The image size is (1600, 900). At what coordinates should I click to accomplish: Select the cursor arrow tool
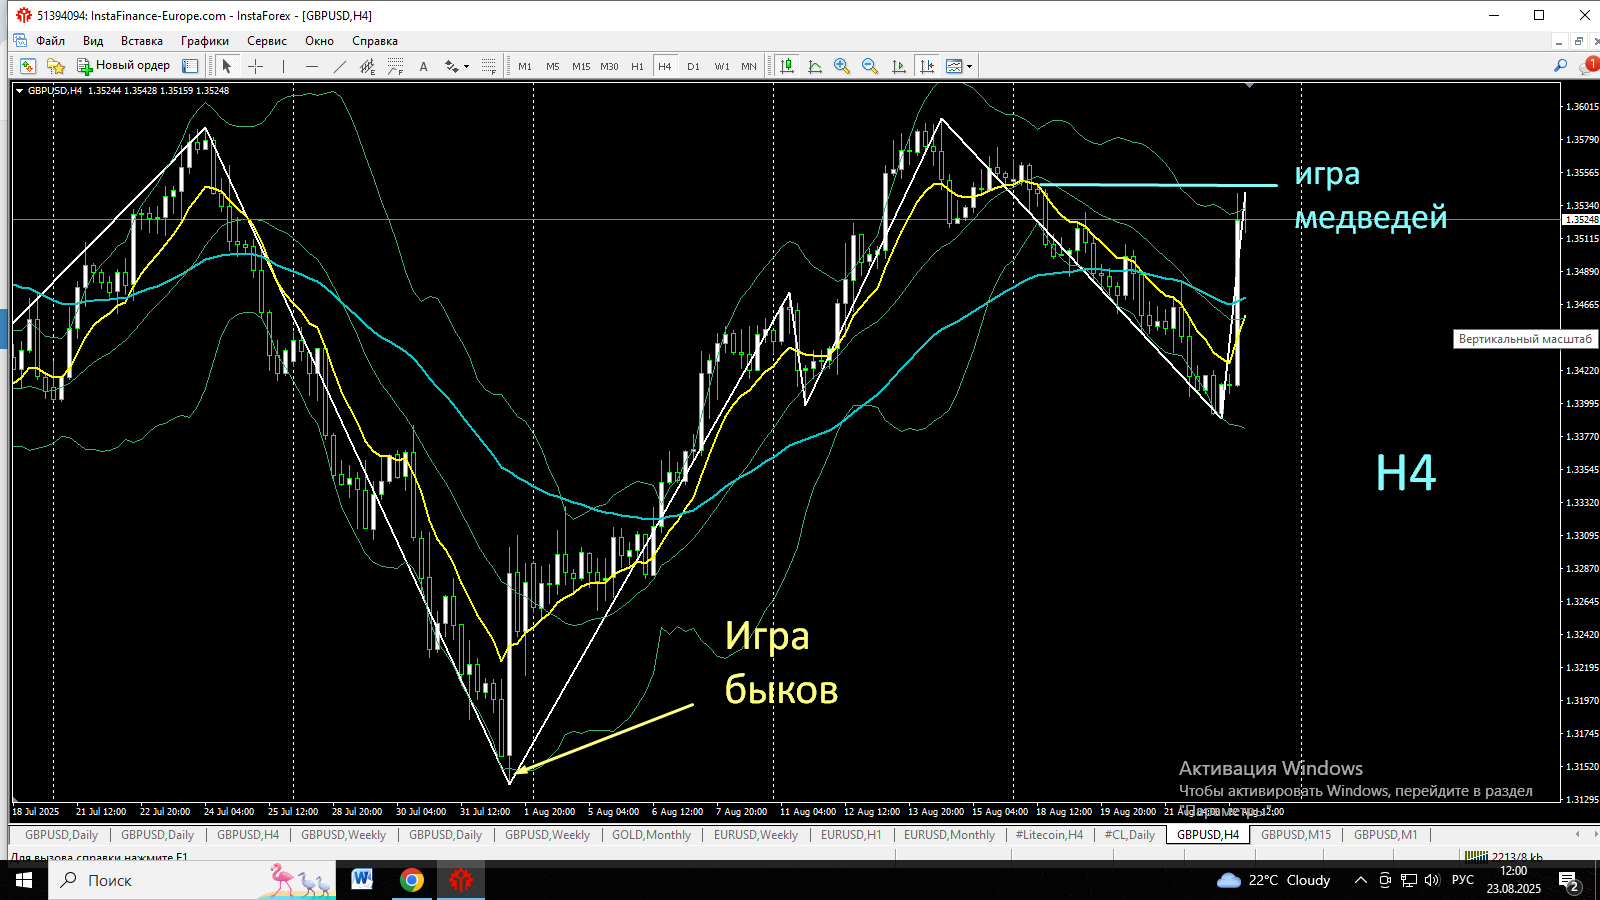[227, 66]
